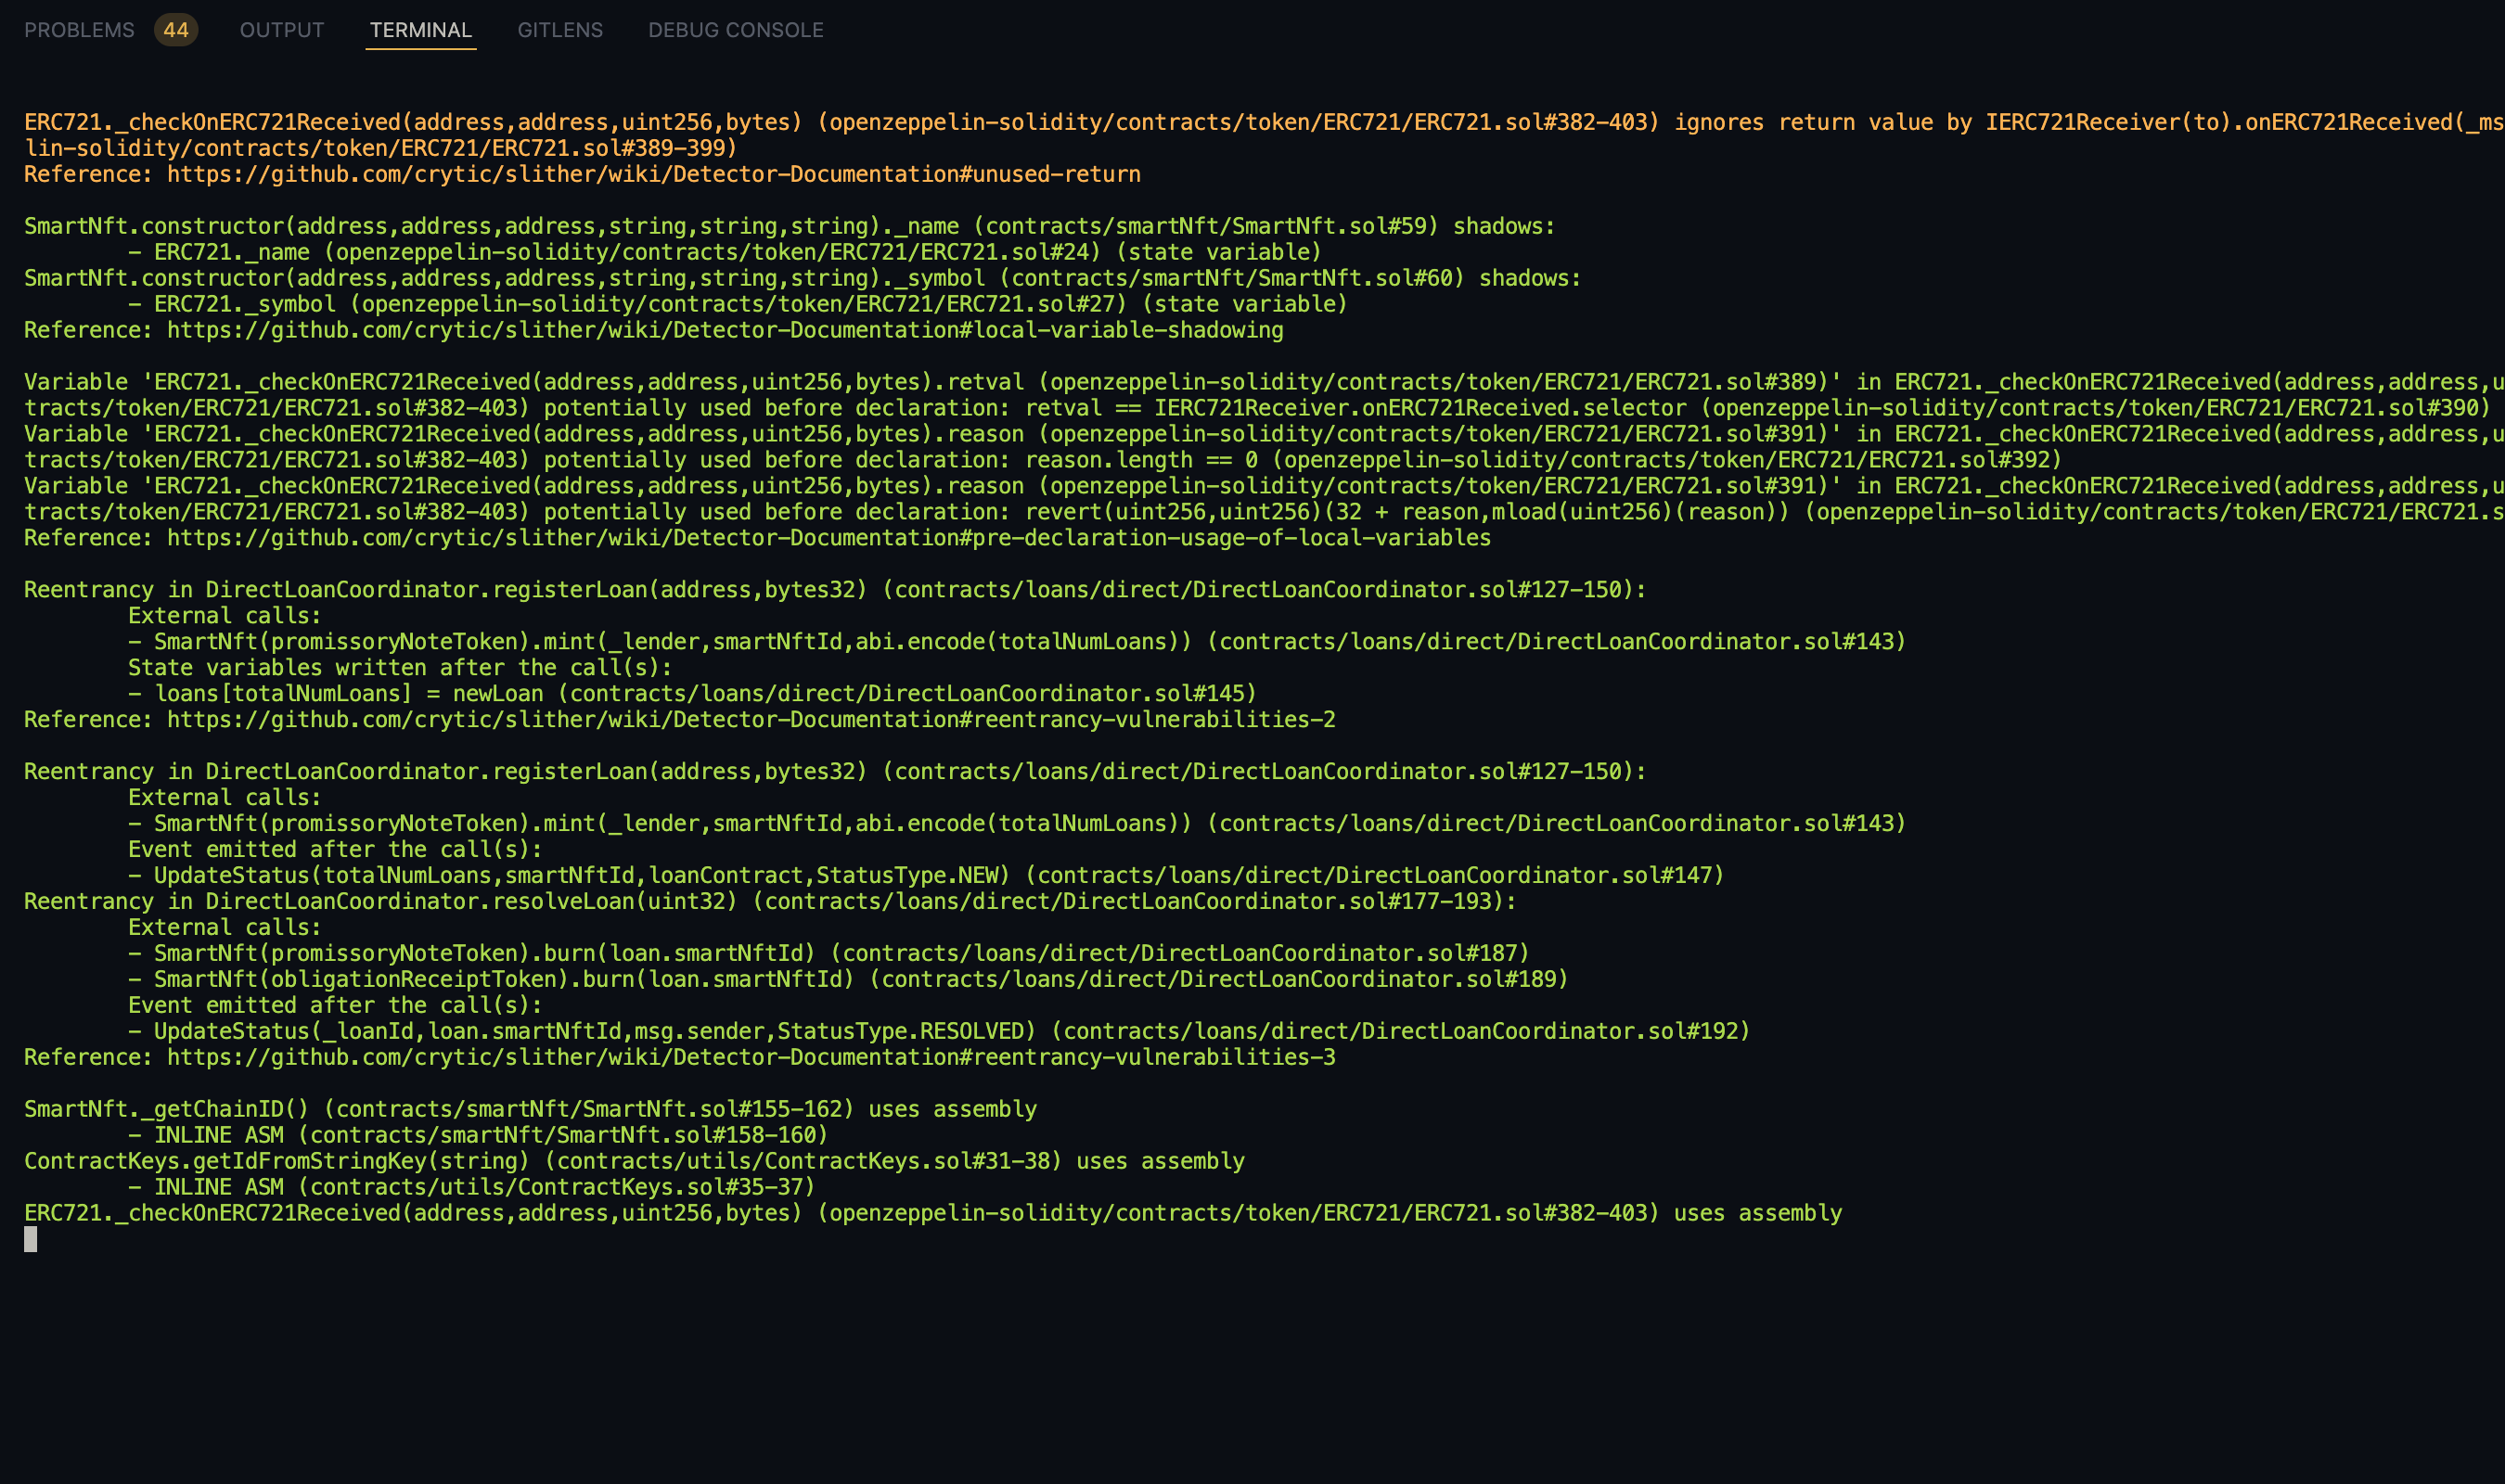Click the 44 problems count badge

(176, 30)
